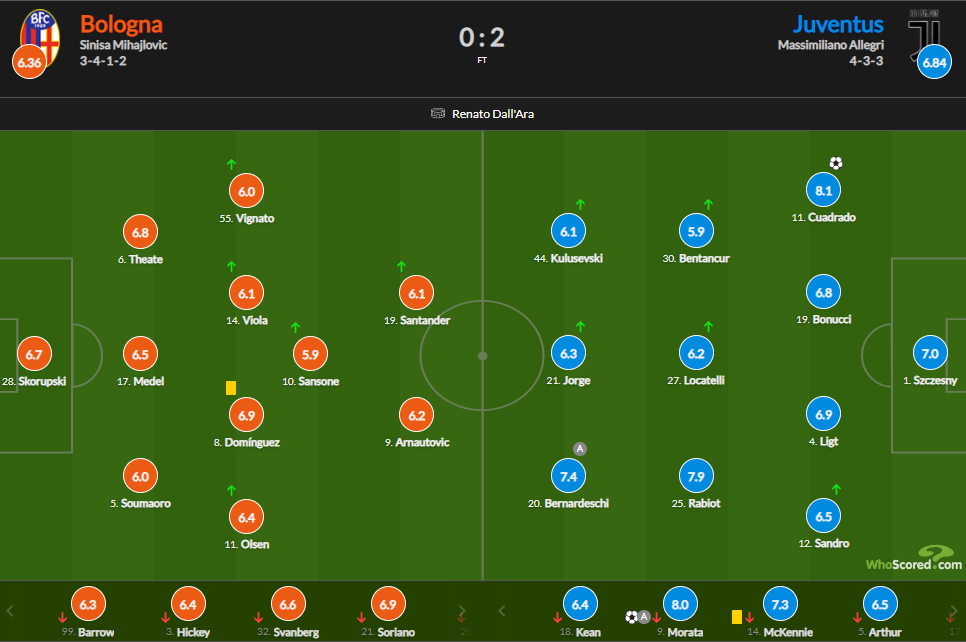This screenshot has width=966, height=642.
Task: Show more Juventus substitutes with right chevron
Action: pyautogui.click(x=954, y=611)
